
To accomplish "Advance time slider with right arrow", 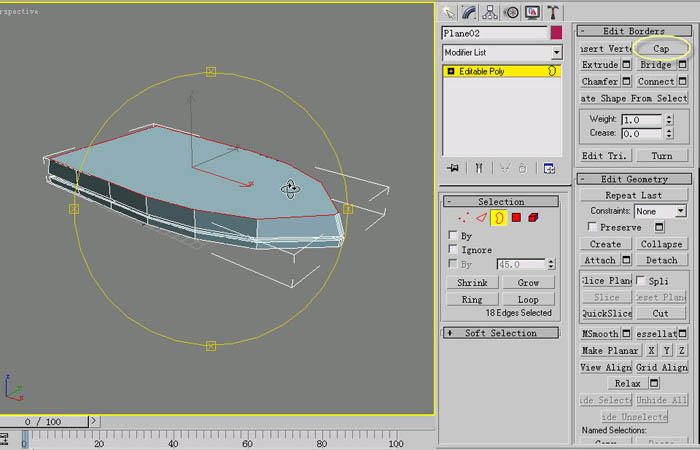I will [x=93, y=421].
